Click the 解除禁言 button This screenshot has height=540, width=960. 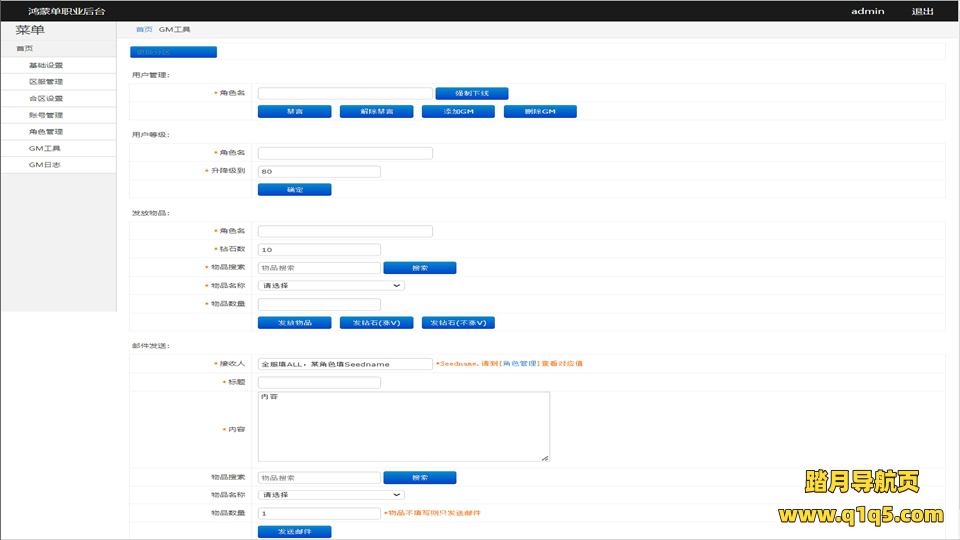[x=376, y=112]
